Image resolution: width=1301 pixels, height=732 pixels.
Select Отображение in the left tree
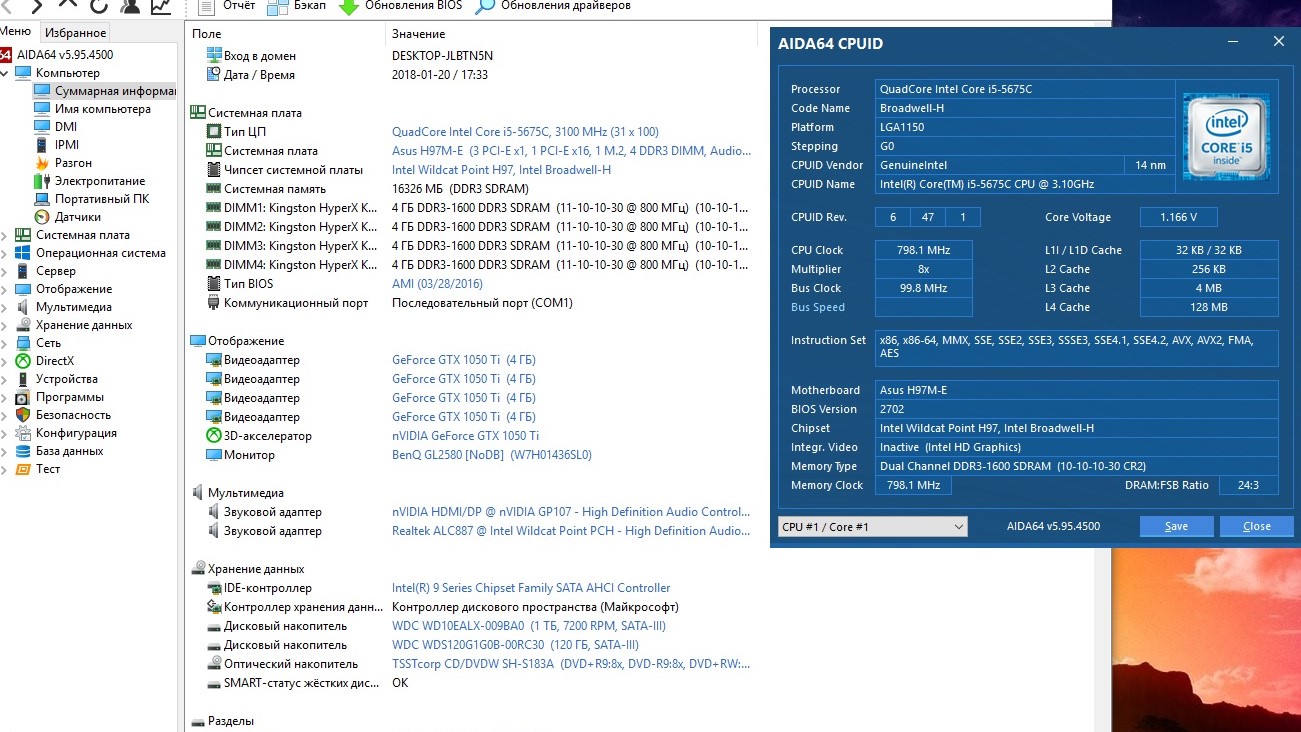(74, 289)
